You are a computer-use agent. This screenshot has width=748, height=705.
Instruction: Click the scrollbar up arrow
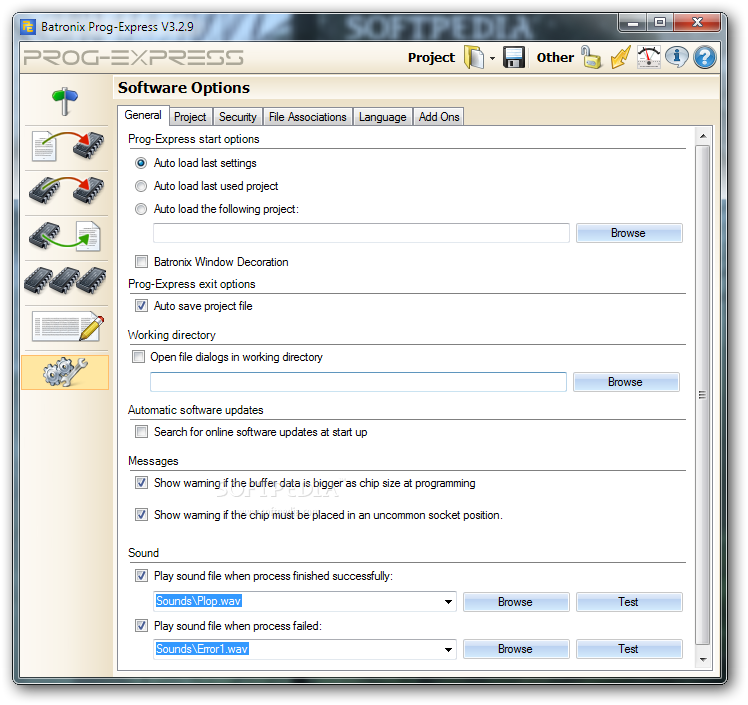(703, 136)
